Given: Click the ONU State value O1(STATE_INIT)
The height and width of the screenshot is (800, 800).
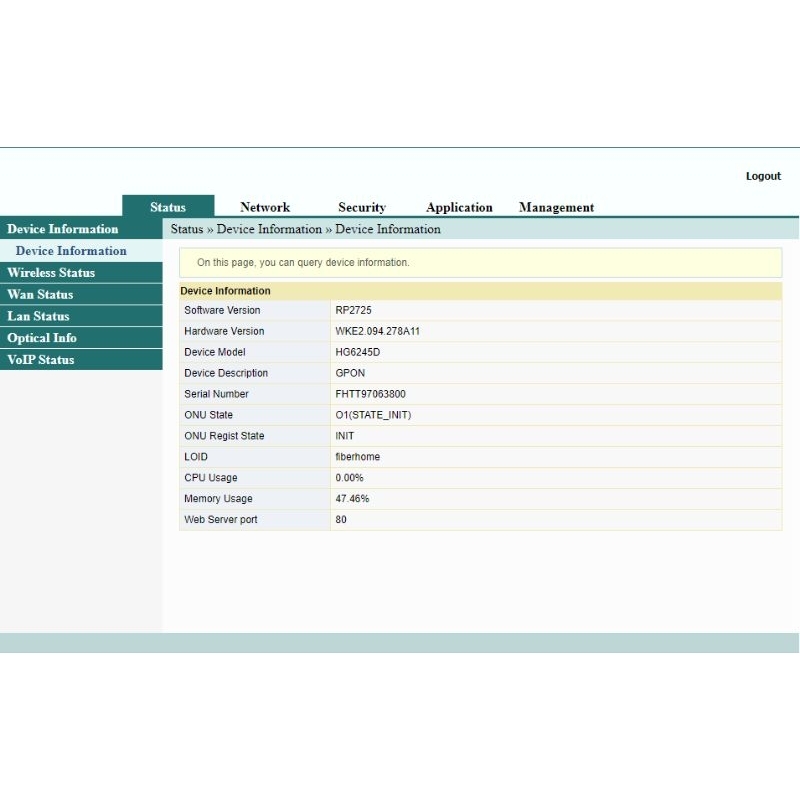Looking at the screenshot, I should pyautogui.click(x=373, y=415).
